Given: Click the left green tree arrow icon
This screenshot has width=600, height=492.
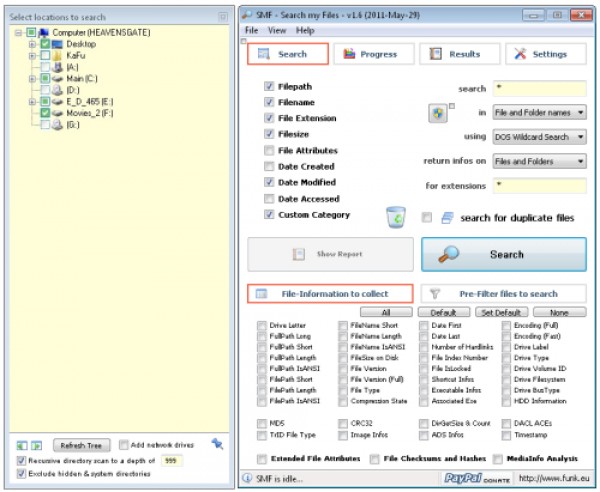Looking at the screenshot, I should point(22,445).
